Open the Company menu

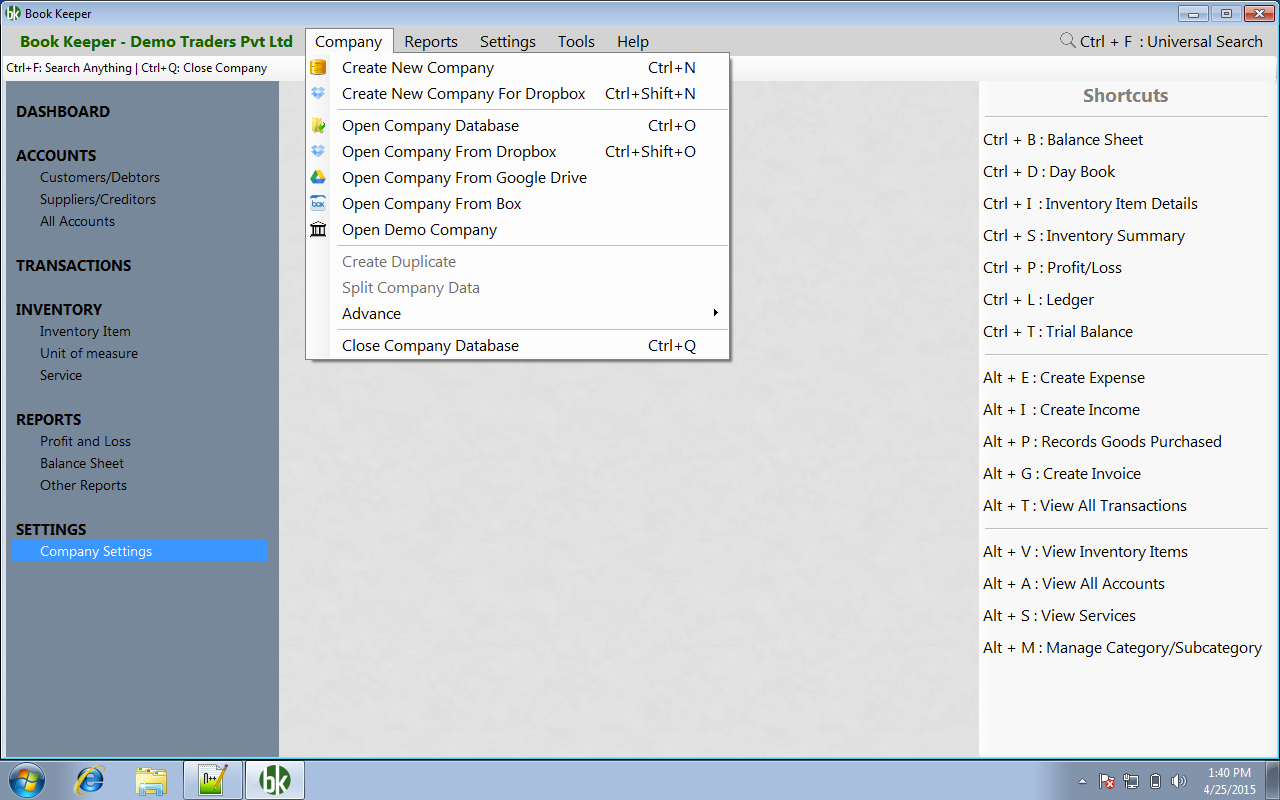click(x=348, y=41)
